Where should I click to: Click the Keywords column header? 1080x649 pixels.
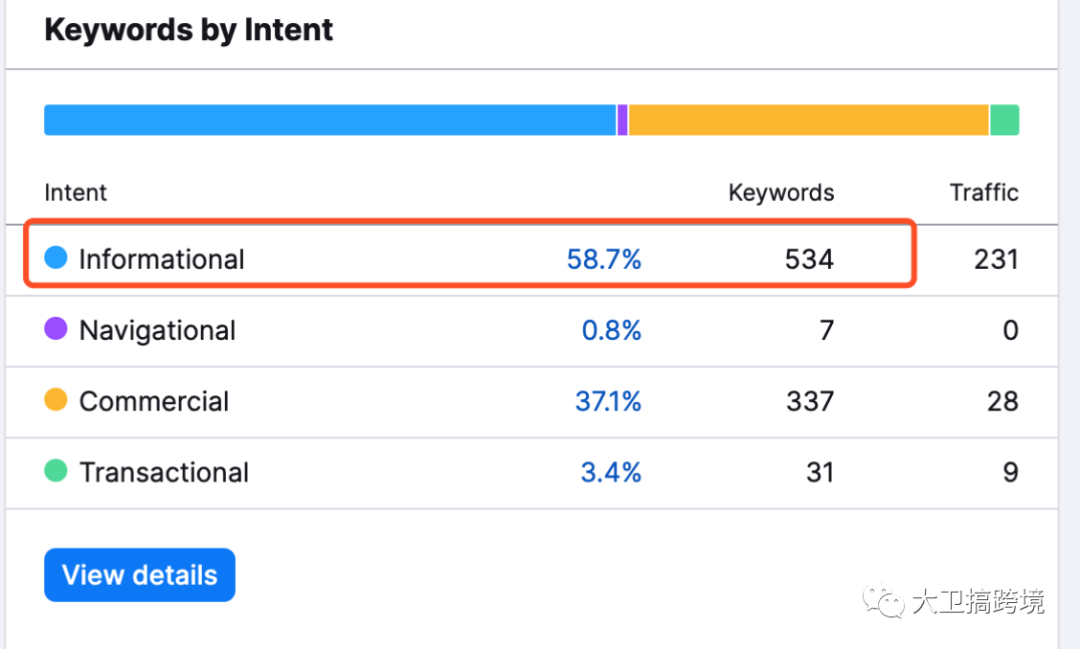coord(781,193)
